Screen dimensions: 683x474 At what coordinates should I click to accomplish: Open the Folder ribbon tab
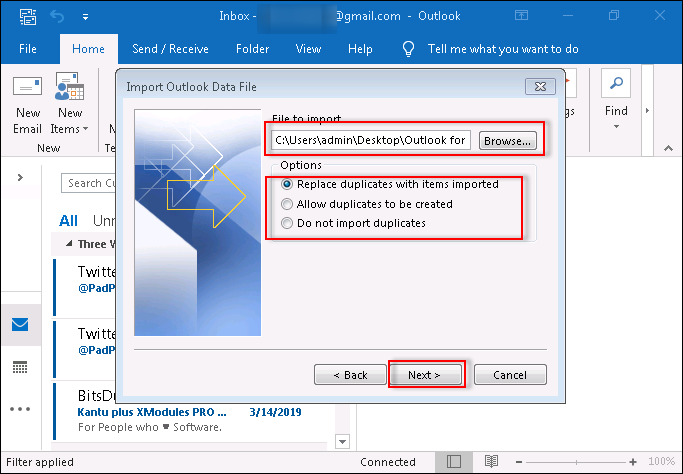coord(253,49)
